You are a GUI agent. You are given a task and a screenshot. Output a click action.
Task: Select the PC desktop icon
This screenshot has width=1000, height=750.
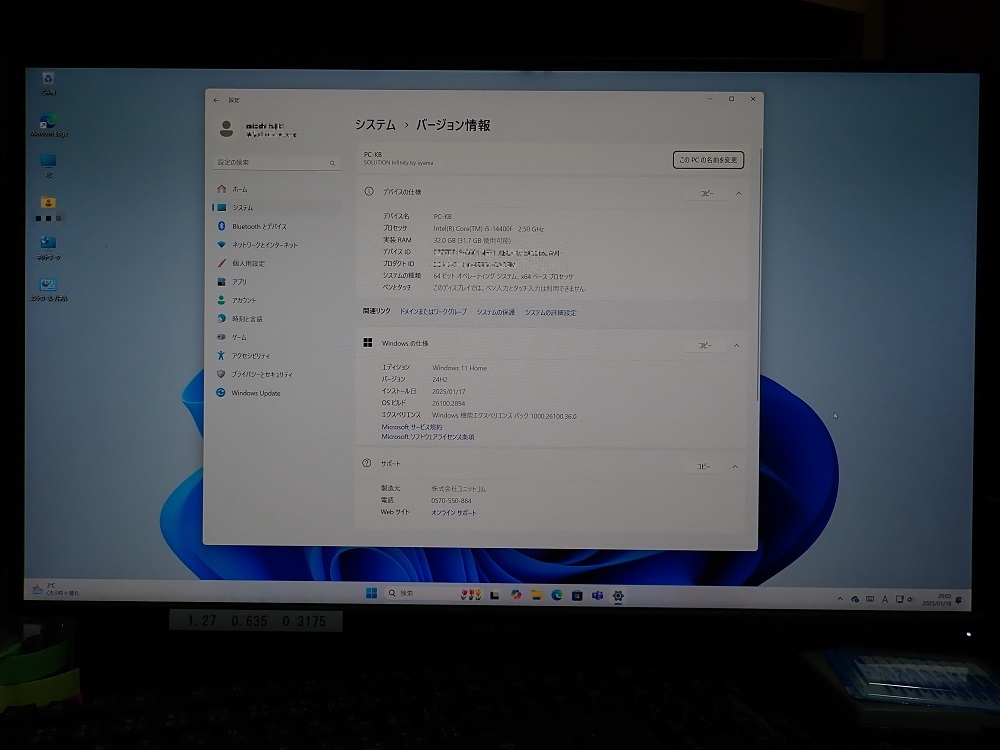pyautogui.click(x=48, y=165)
